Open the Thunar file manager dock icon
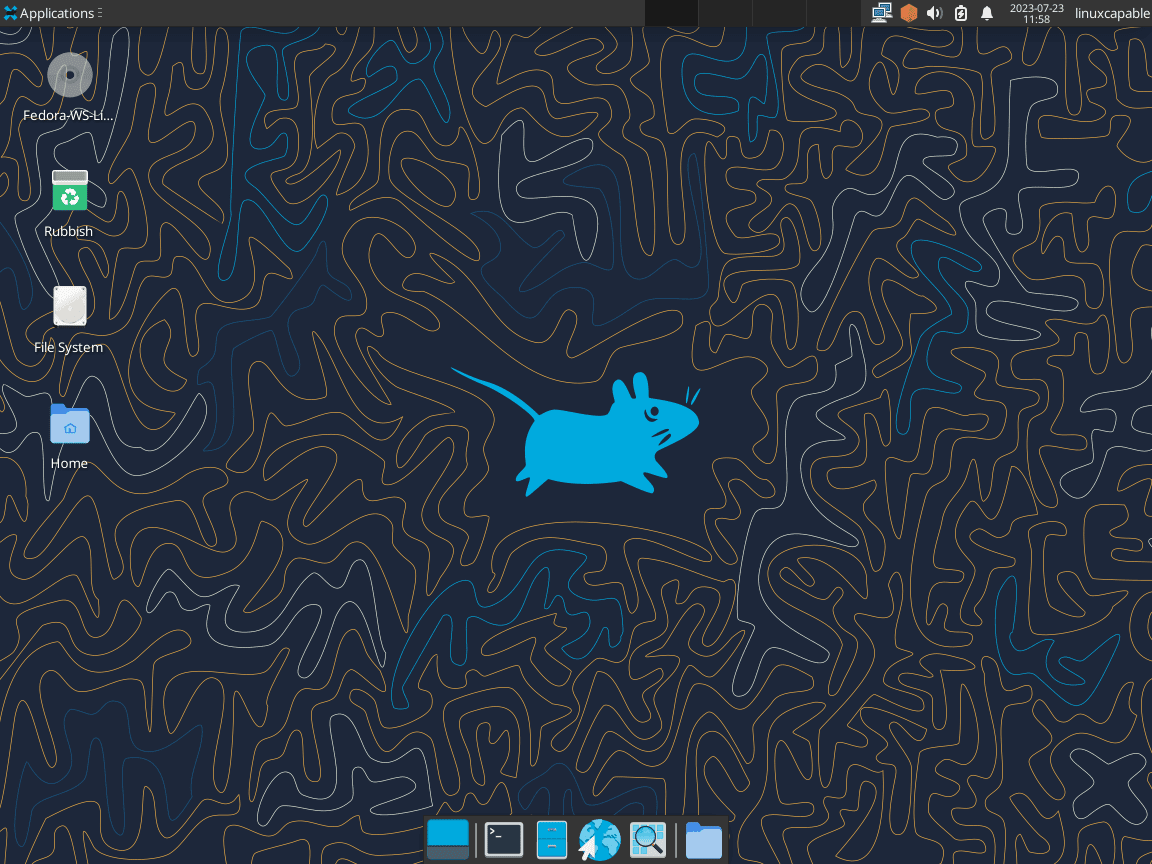 551,839
